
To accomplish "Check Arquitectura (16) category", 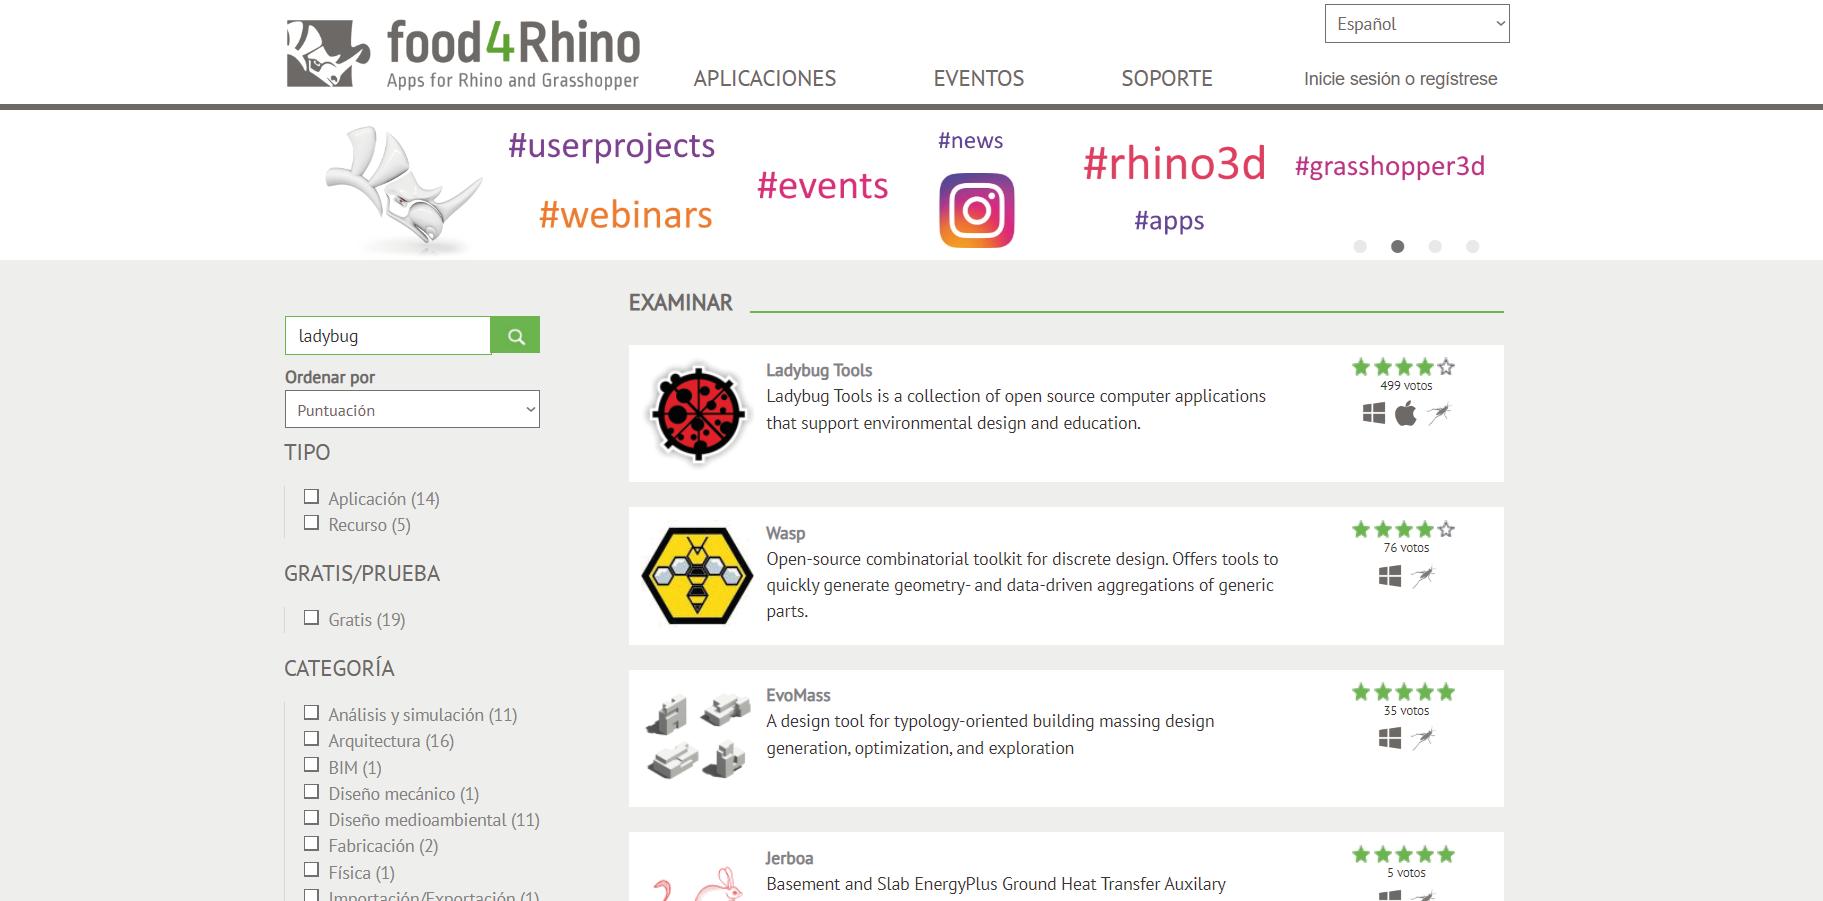I will [x=311, y=739].
